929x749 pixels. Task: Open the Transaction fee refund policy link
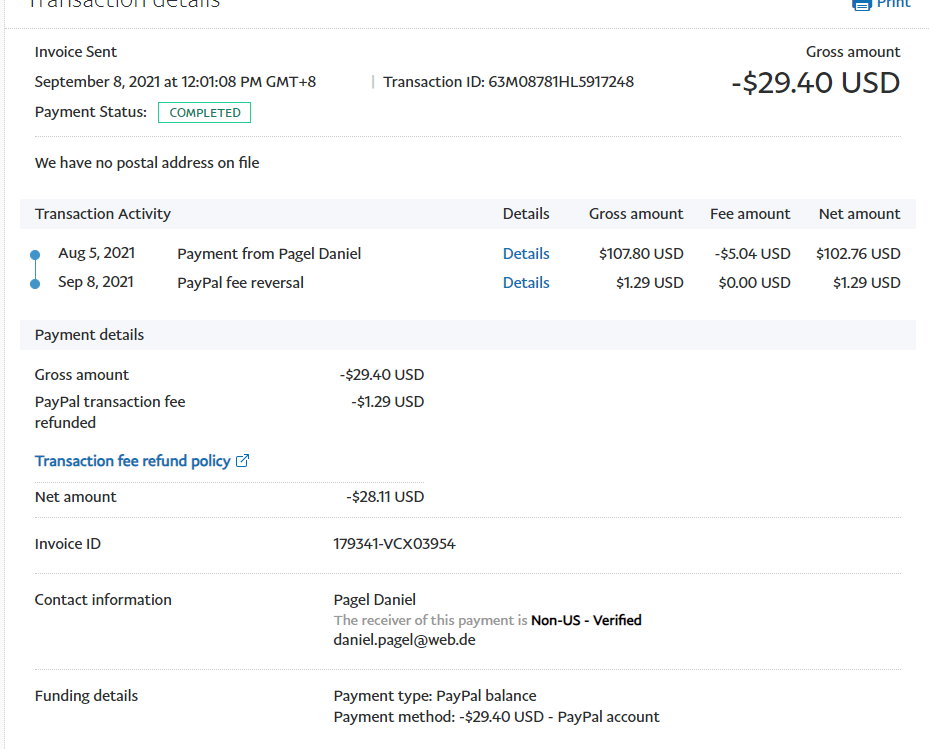(132, 461)
